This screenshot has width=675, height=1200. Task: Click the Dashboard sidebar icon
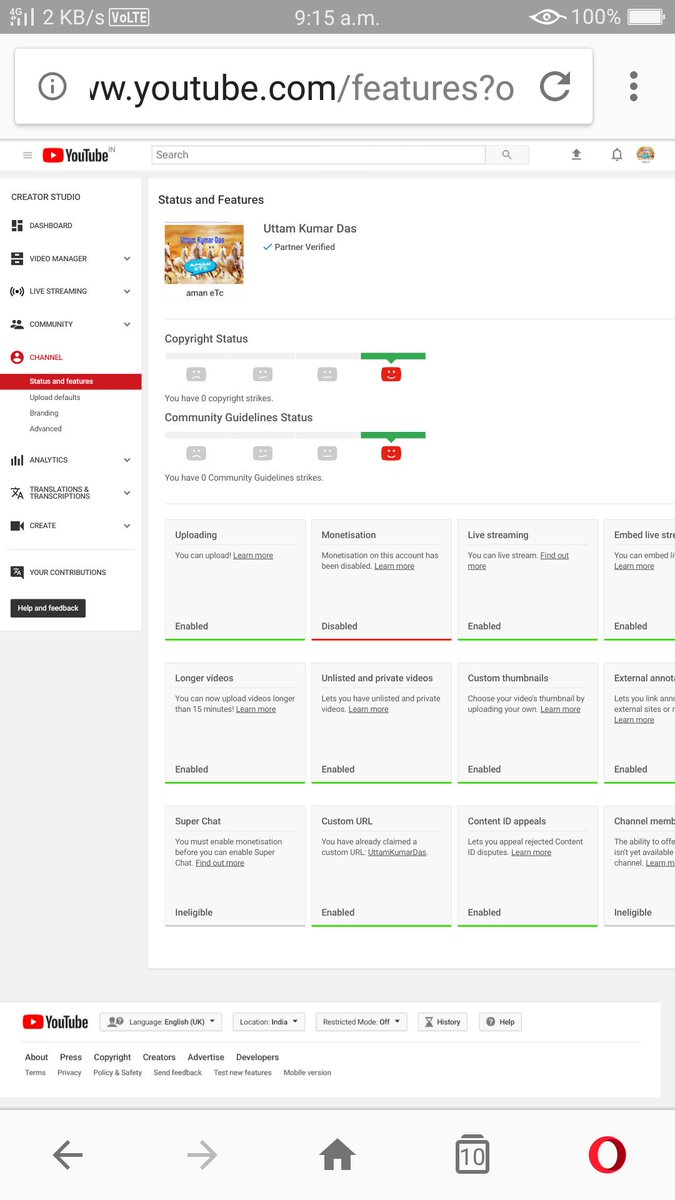[17, 226]
